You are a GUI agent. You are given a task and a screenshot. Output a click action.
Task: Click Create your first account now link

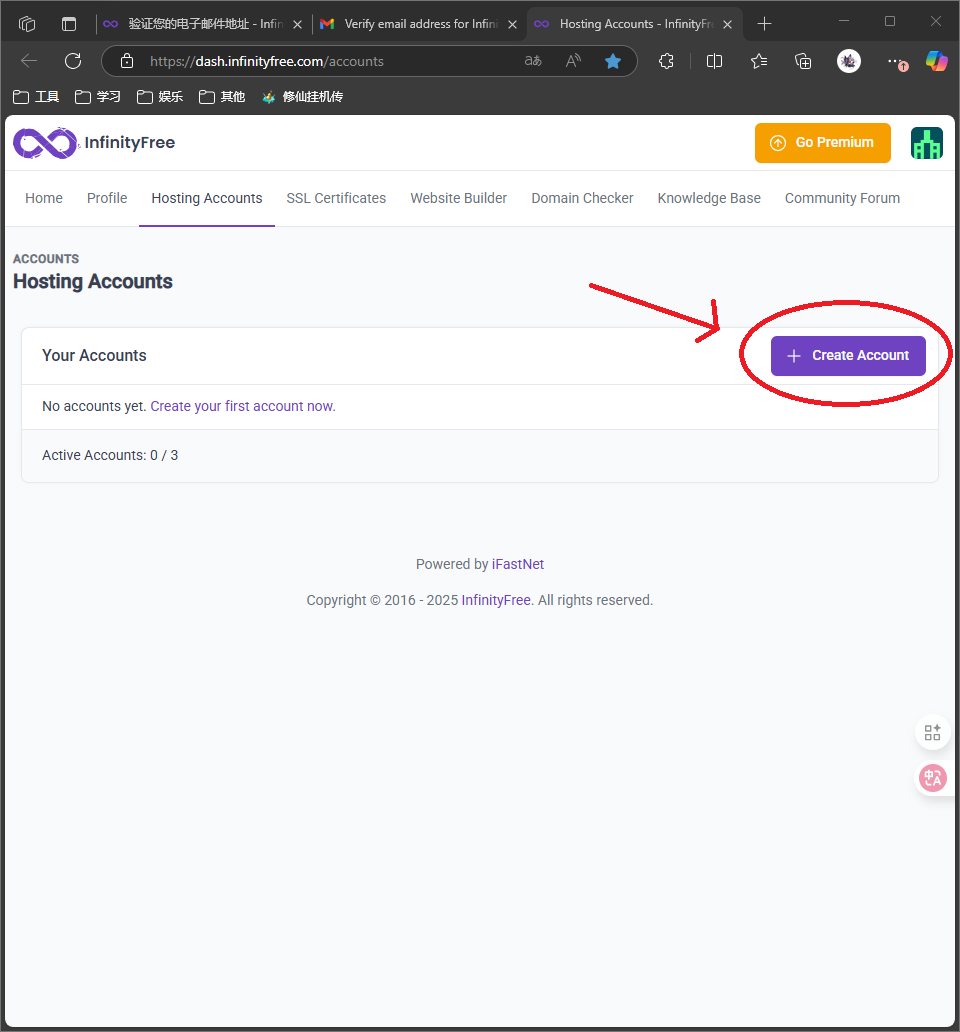[x=243, y=406]
